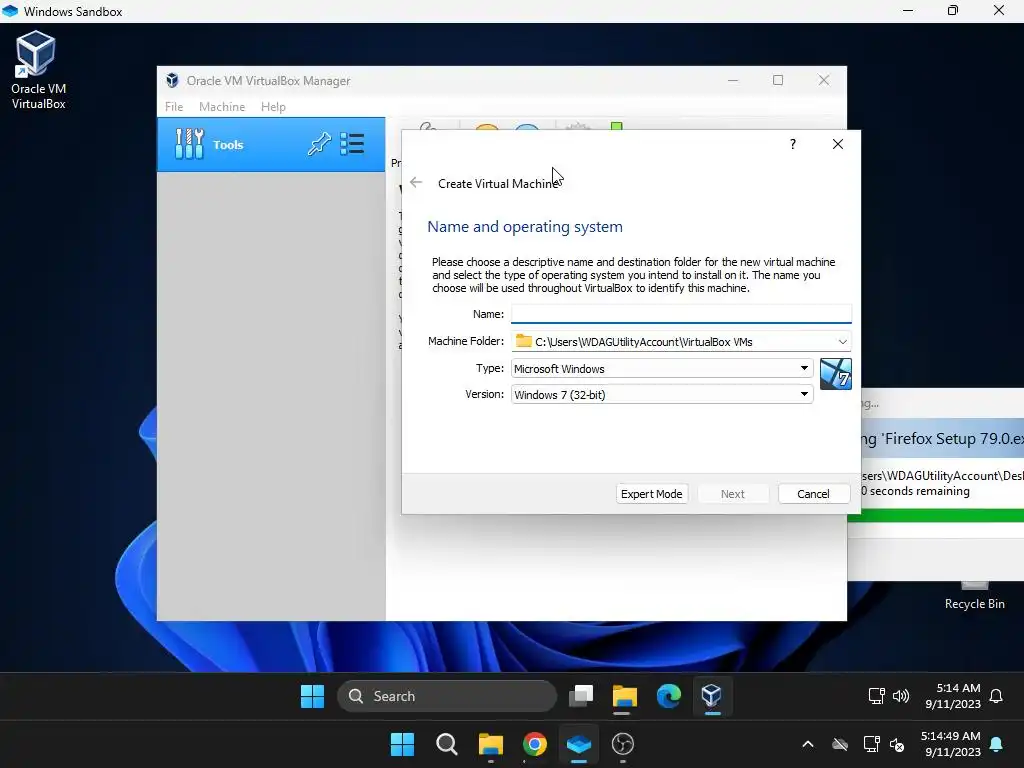Open host Search magnifier icon
Viewport: 1024px width, 768px height.
click(x=447, y=744)
